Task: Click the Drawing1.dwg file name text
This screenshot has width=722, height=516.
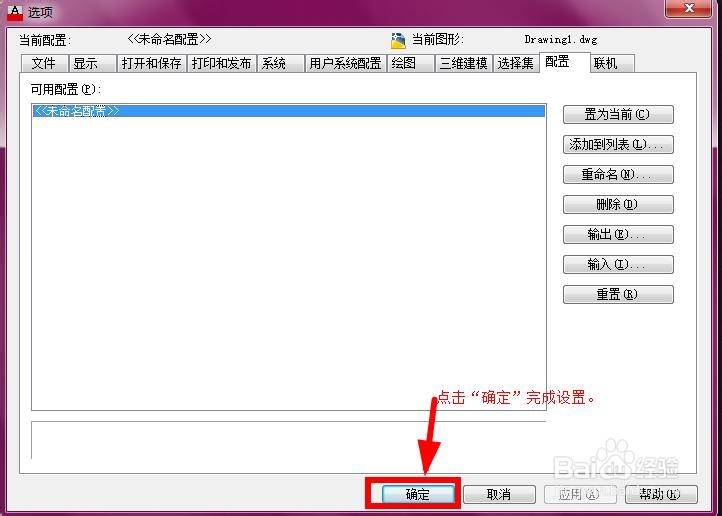Action: click(561, 40)
